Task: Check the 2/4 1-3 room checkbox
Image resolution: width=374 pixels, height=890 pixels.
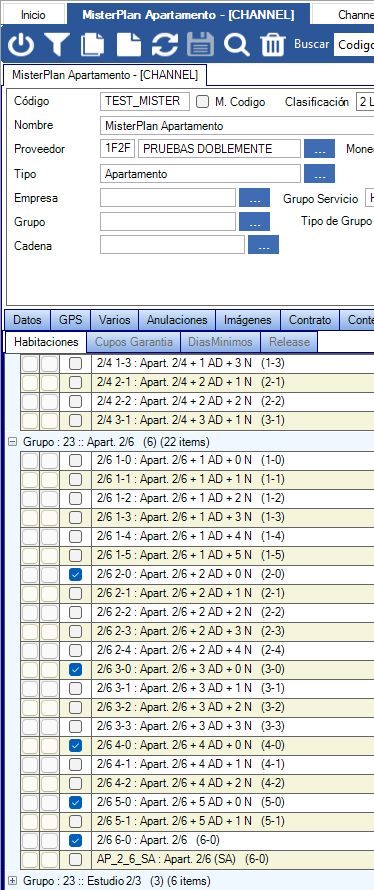Action: click(75, 364)
